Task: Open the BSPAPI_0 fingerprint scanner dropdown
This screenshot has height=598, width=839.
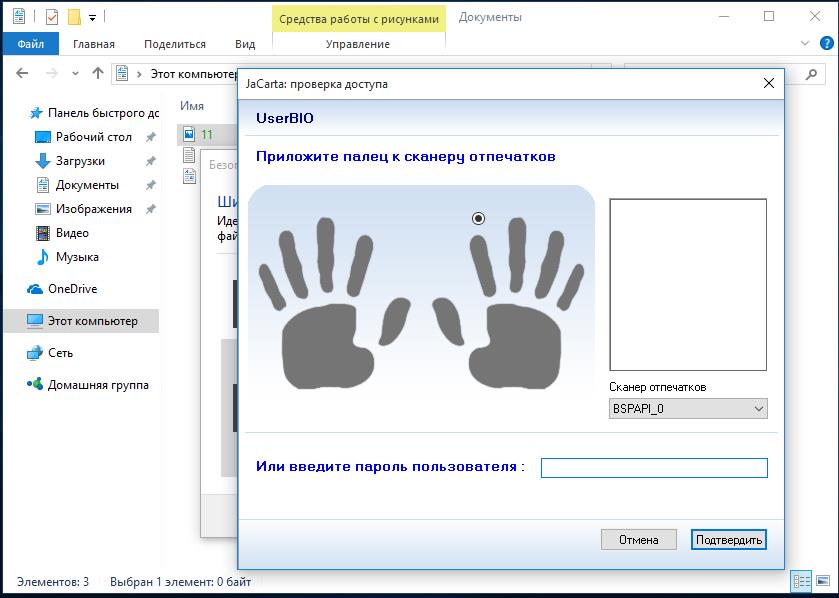Action: tap(688, 409)
